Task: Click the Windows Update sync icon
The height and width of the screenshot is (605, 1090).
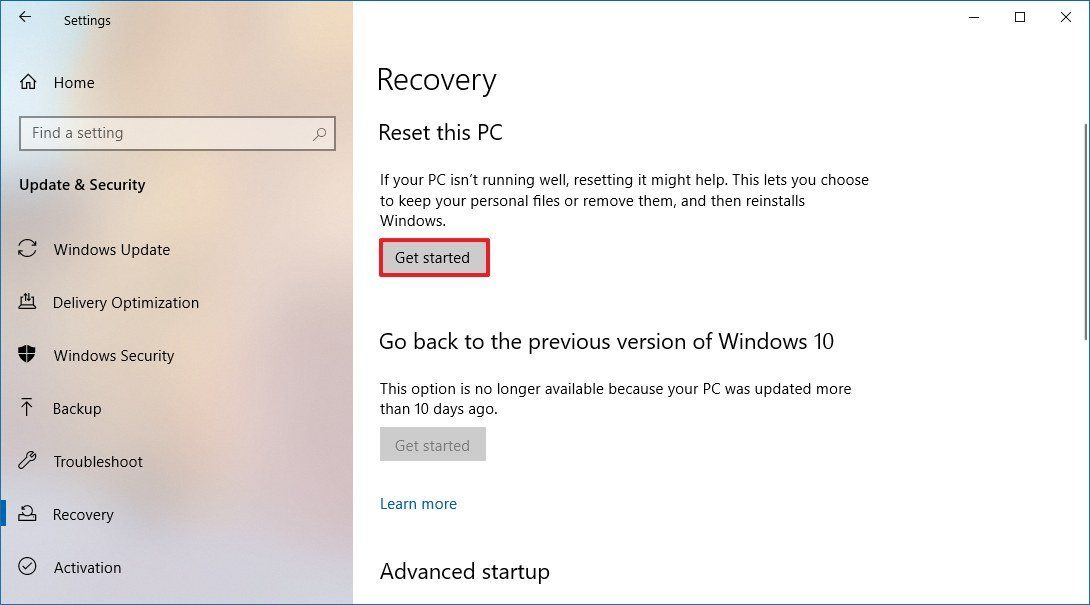Action: 27,250
